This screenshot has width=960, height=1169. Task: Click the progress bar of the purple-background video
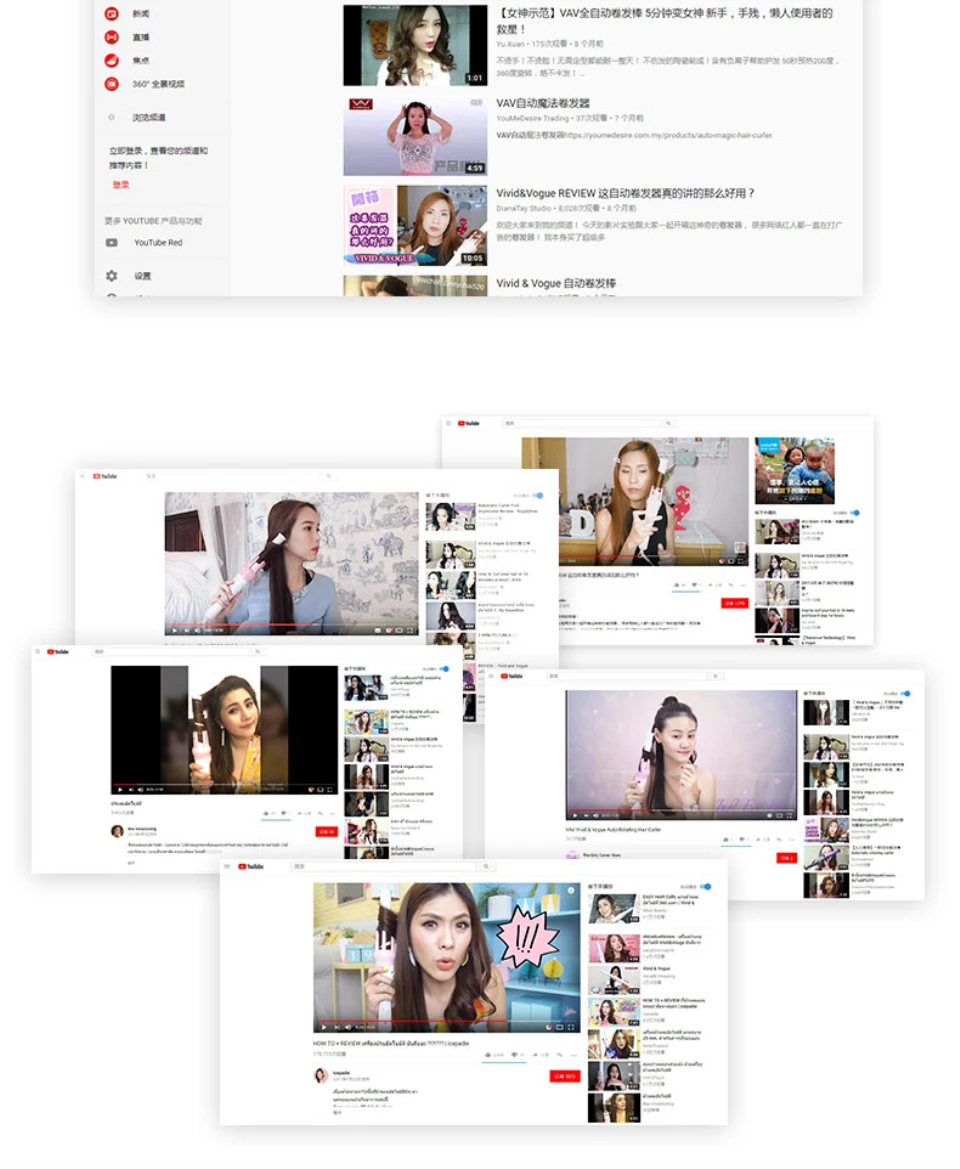[680, 809]
